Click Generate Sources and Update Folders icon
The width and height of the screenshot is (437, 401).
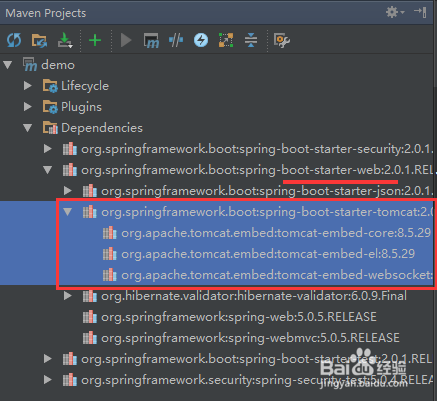click(39, 40)
